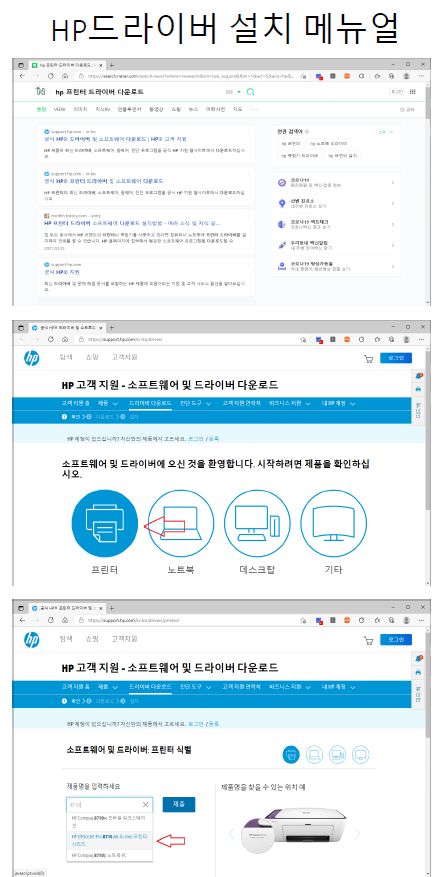Screen dimensions: 443x877
Task: Choose suggestion 'HP Compaq 8710p 노트북 PC'
Action: 109,856
